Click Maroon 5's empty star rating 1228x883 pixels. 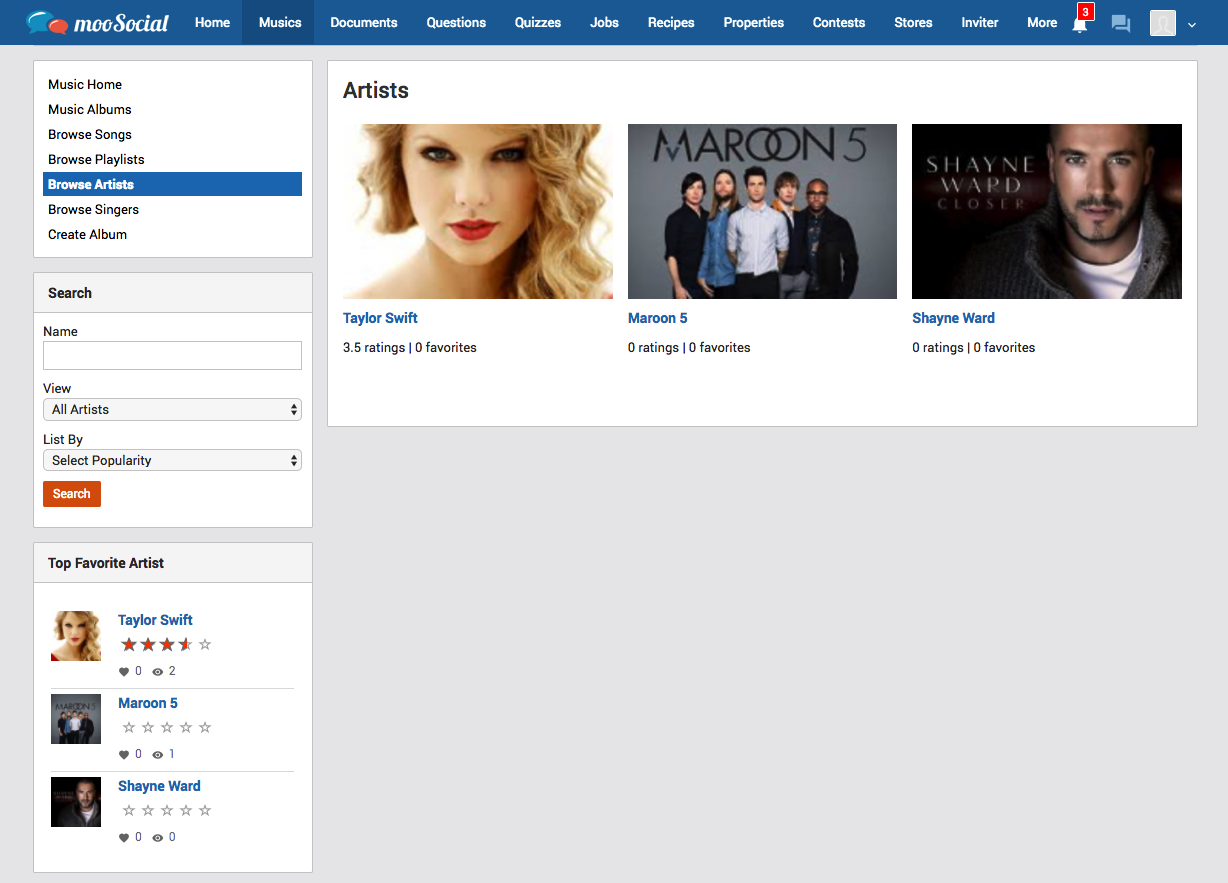pos(166,728)
